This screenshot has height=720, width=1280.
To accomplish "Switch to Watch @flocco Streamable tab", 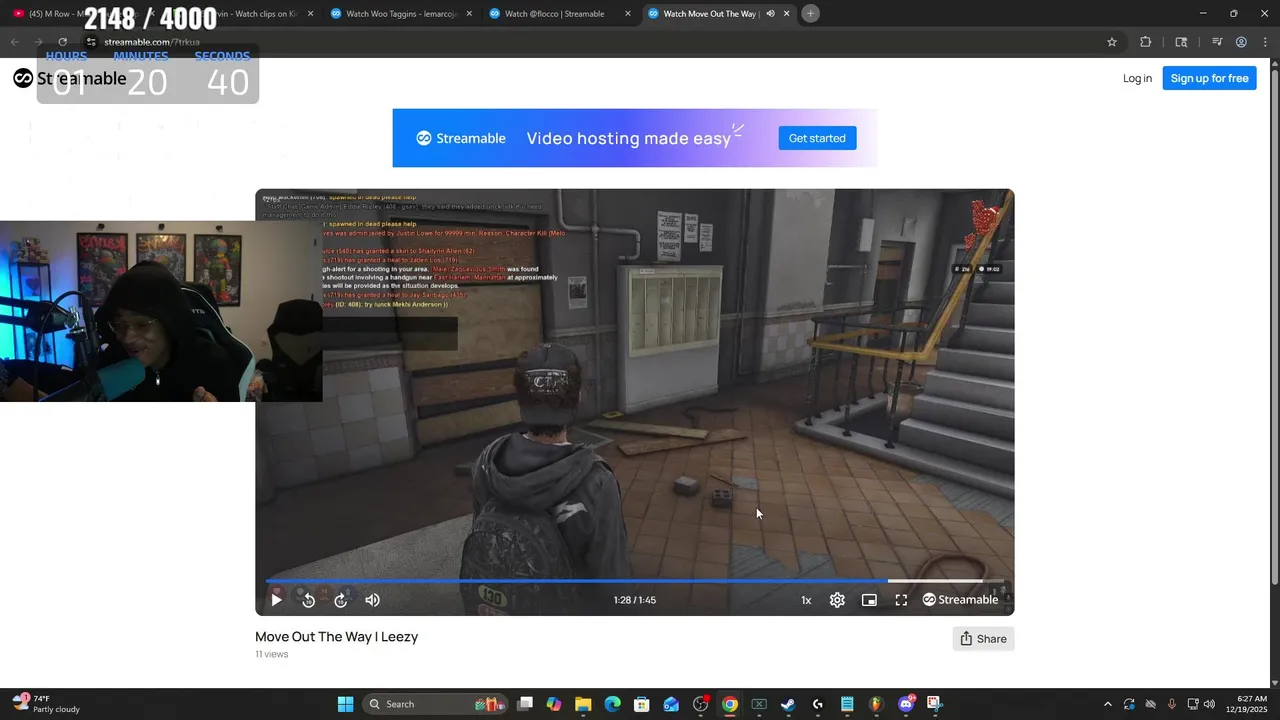I will coord(560,14).
